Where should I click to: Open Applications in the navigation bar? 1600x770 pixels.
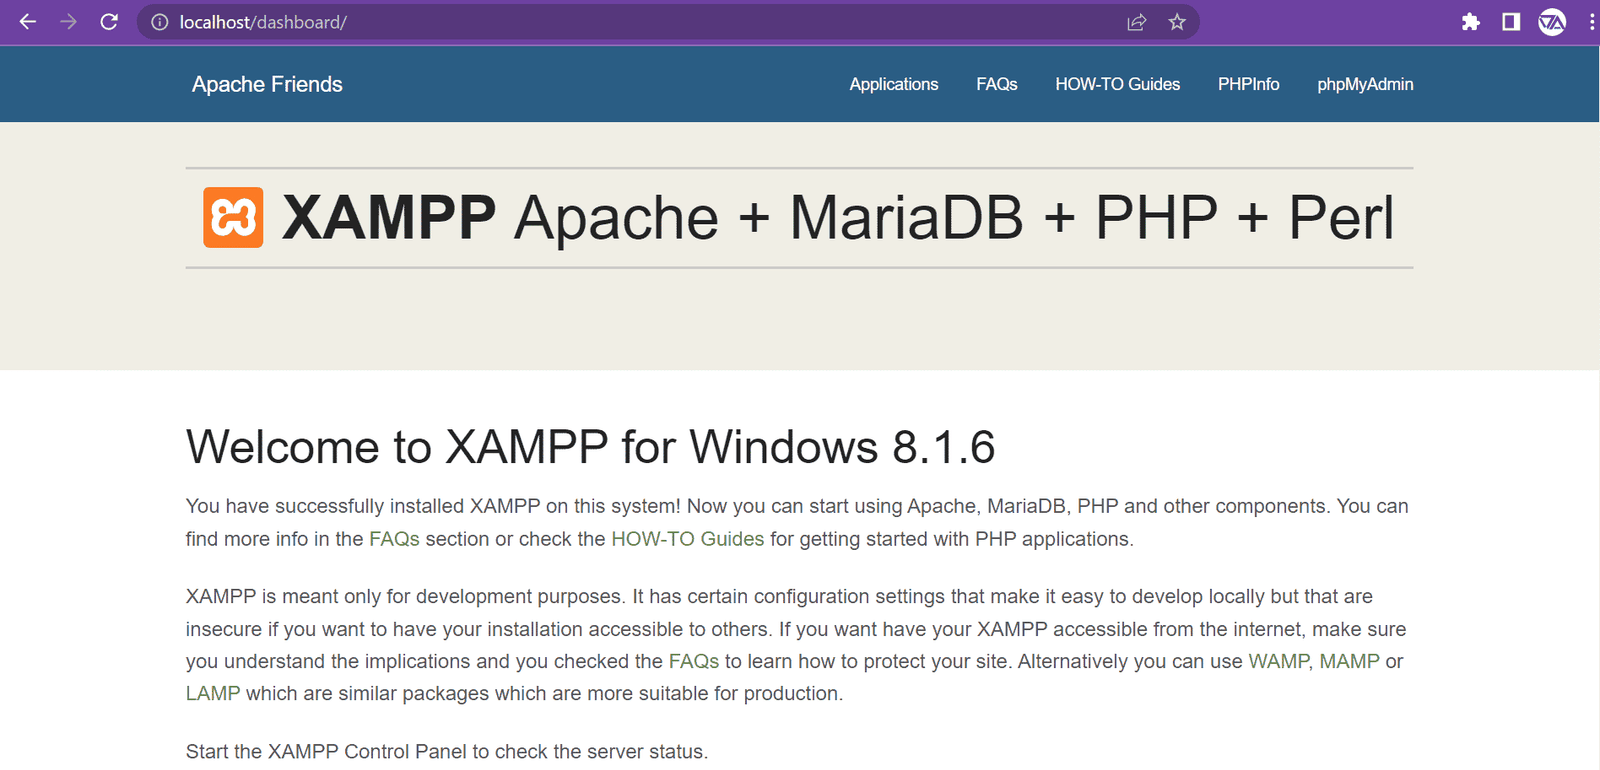click(894, 84)
